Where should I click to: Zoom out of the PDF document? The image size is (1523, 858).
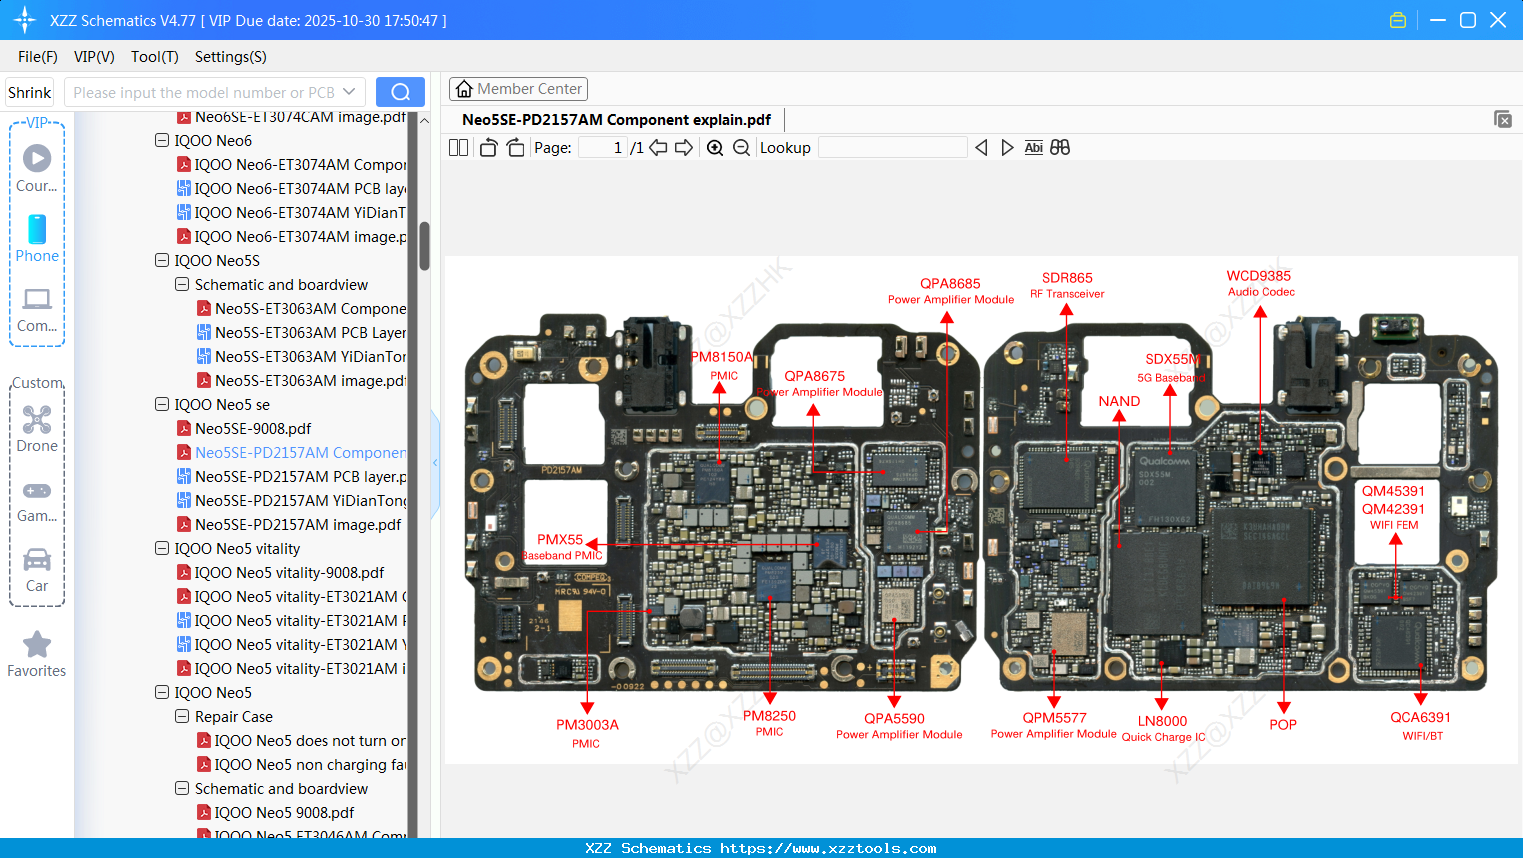pyautogui.click(x=741, y=147)
